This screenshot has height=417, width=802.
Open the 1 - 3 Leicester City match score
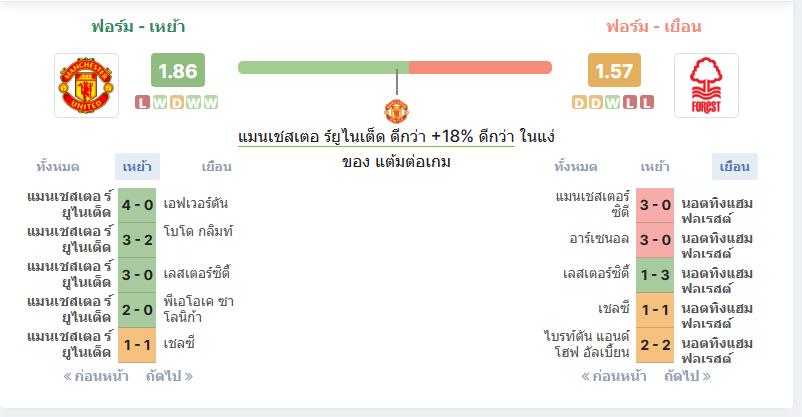[x=655, y=275]
